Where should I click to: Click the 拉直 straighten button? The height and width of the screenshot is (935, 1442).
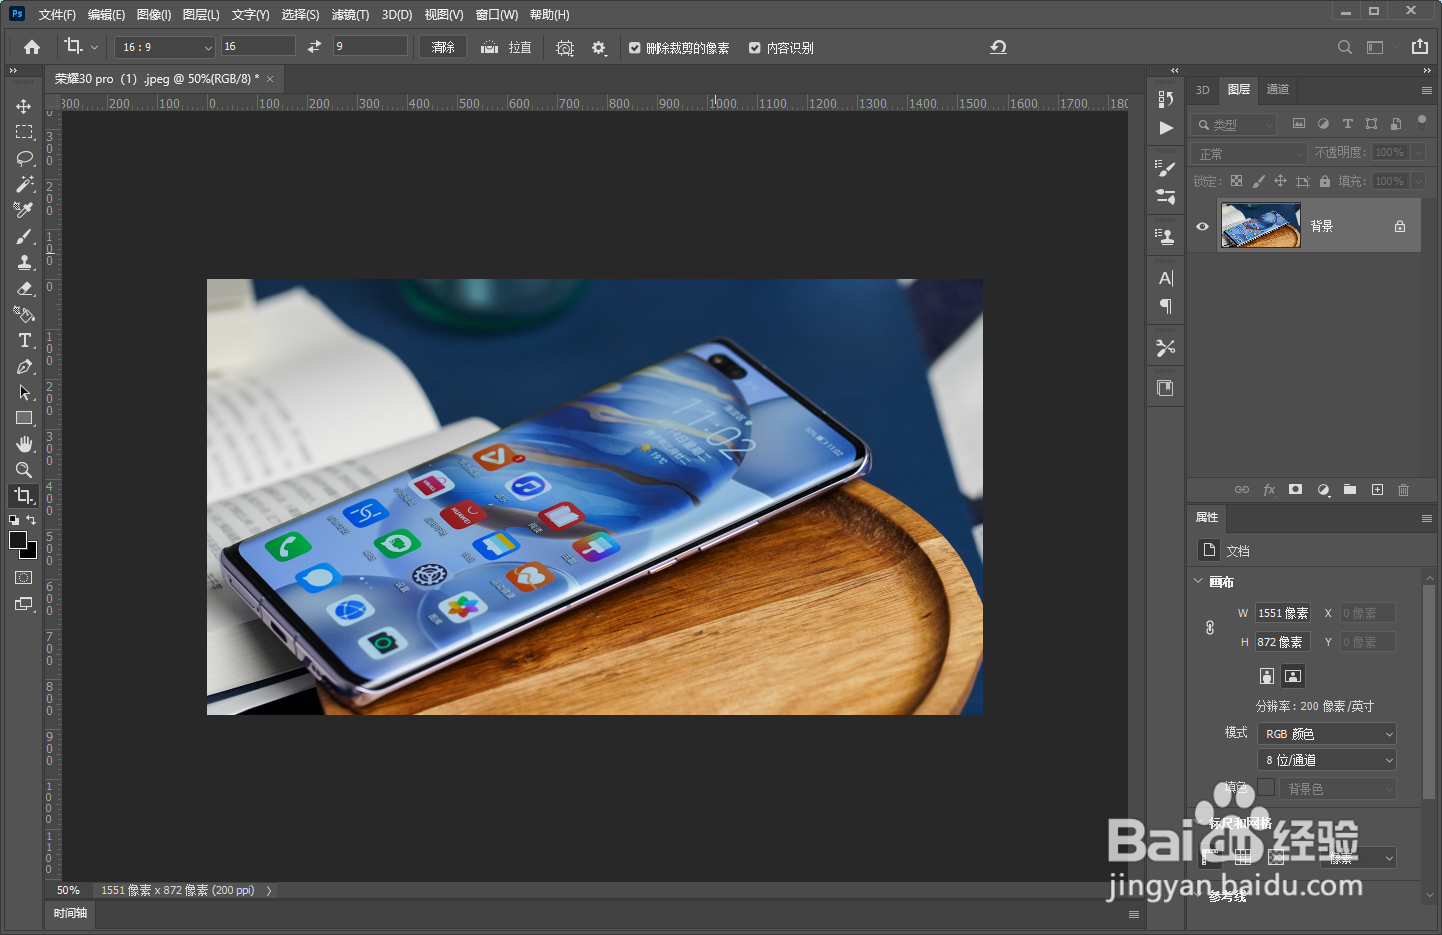pyautogui.click(x=506, y=47)
